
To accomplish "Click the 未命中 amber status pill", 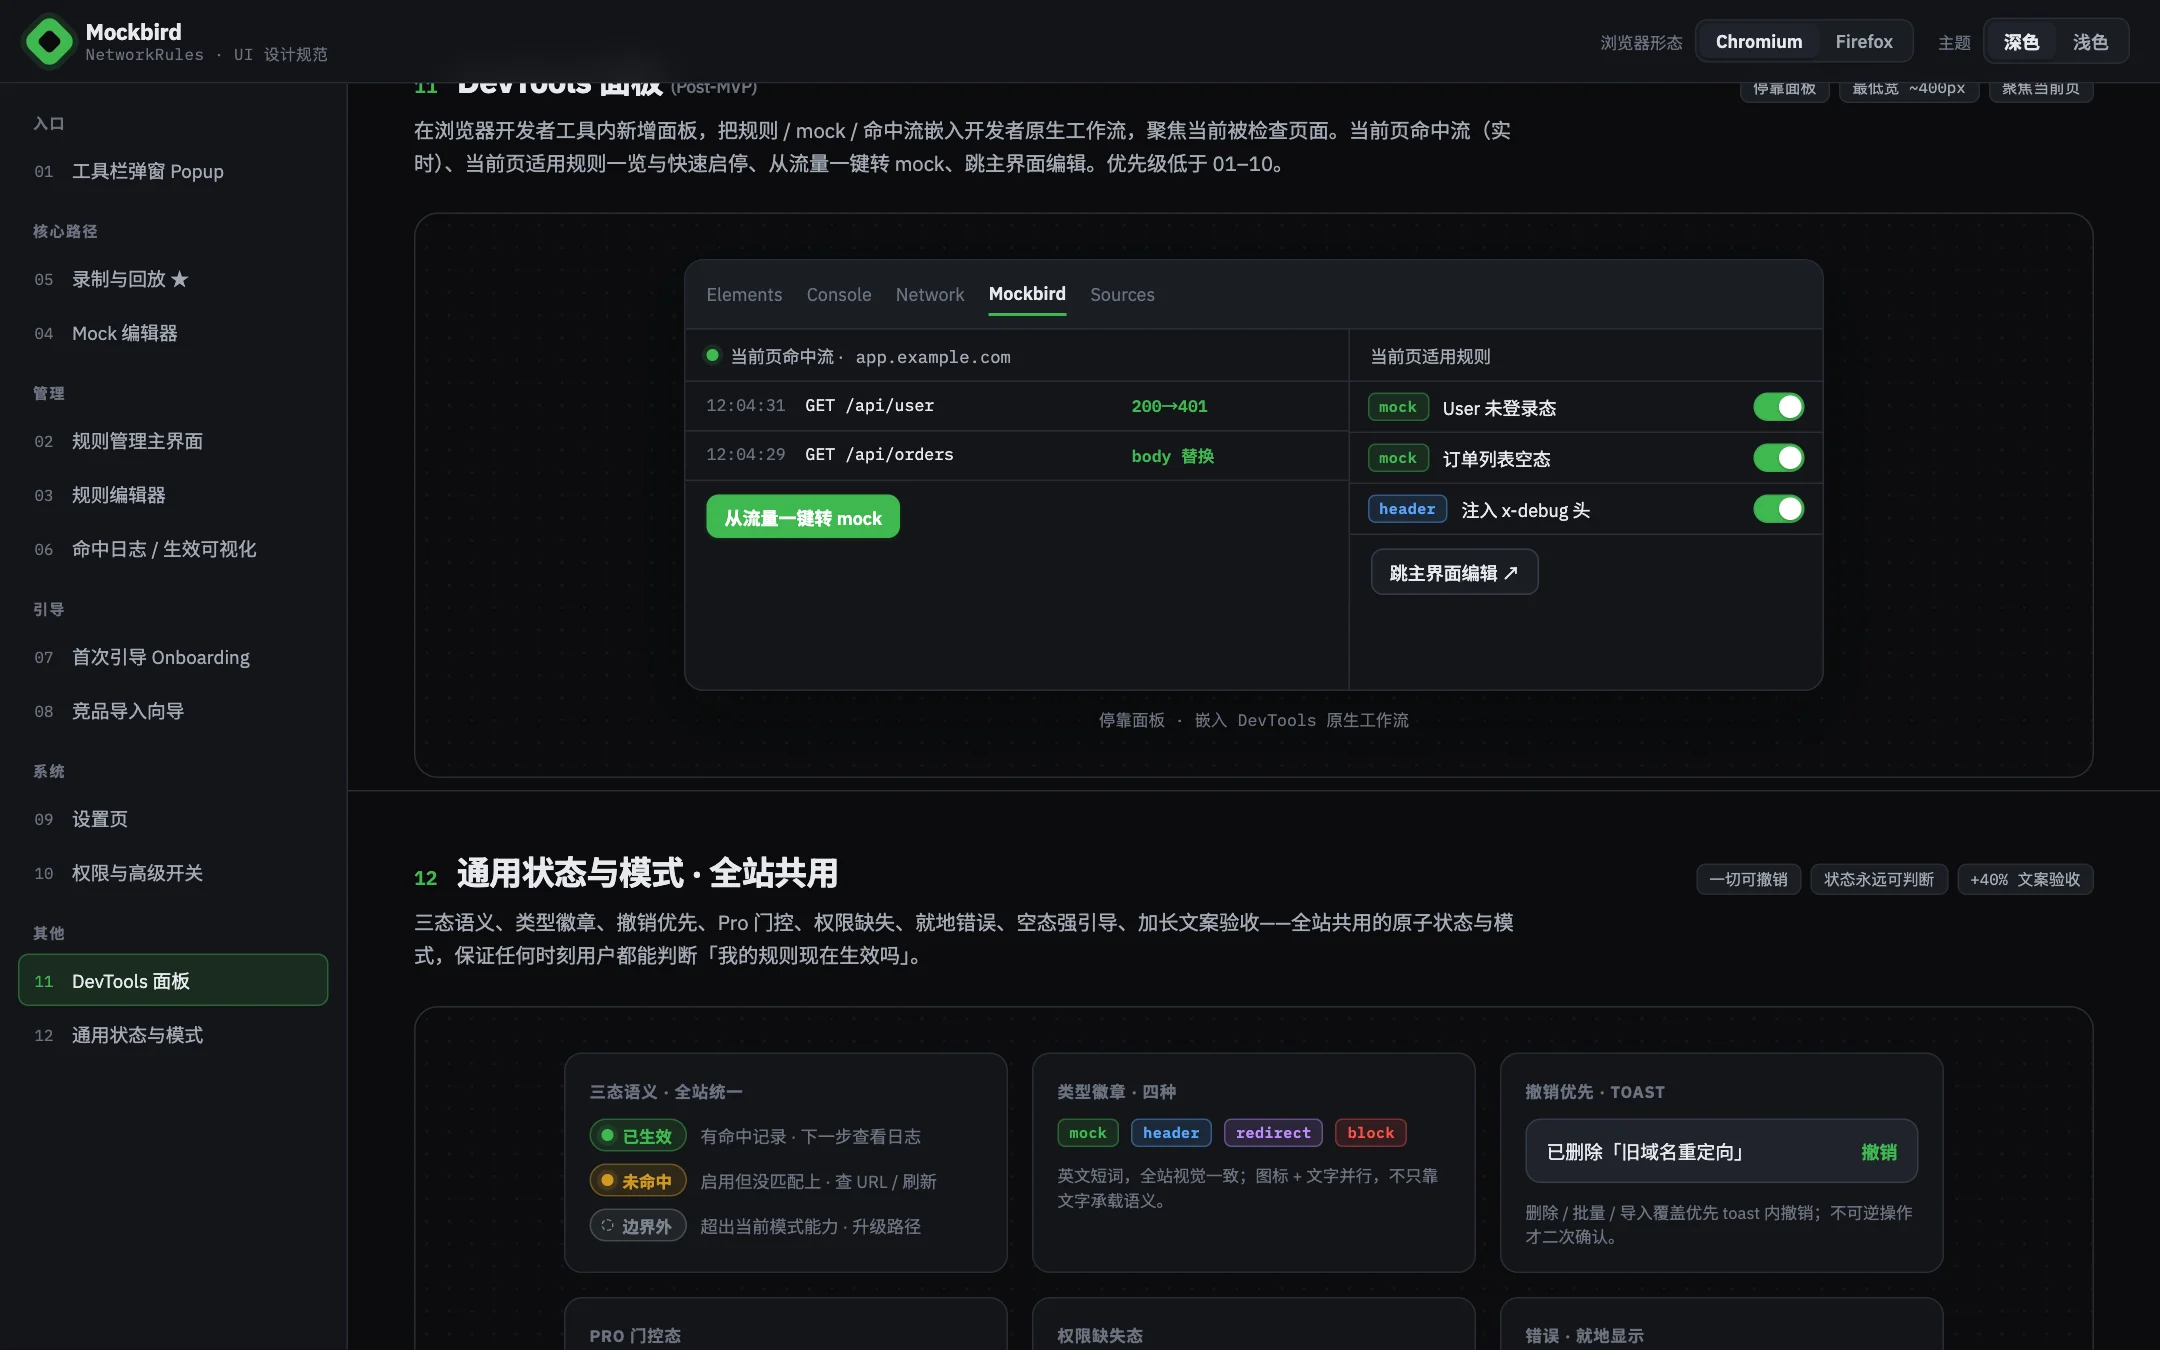I will coord(637,1181).
